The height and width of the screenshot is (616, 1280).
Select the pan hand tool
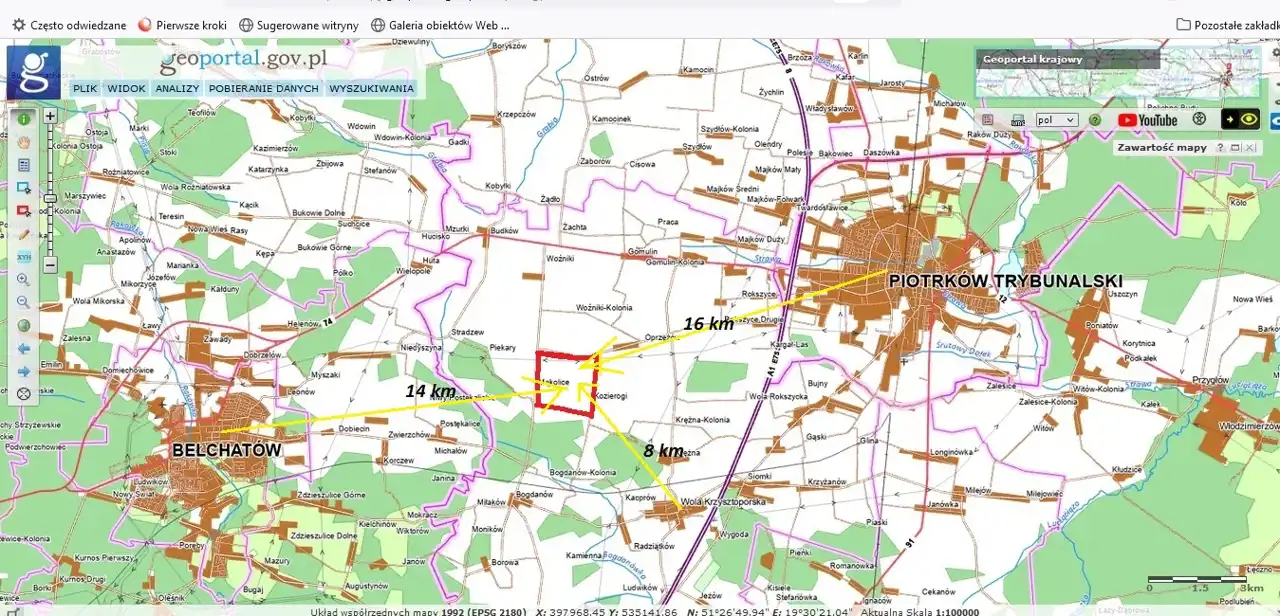coord(24,142)
